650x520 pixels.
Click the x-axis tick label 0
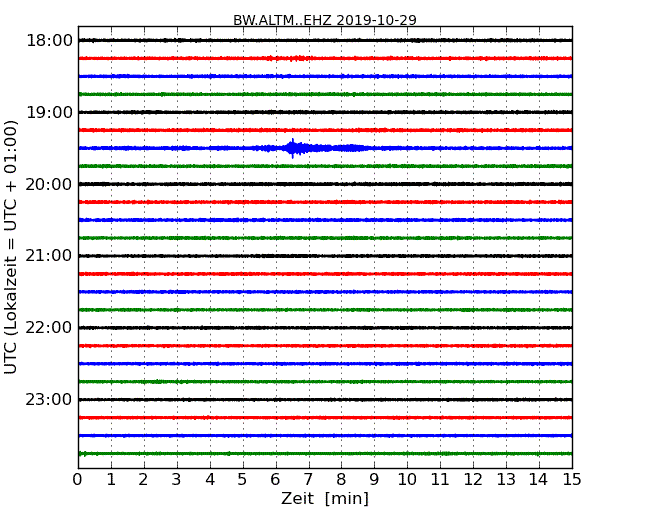(x=78, y=479)
